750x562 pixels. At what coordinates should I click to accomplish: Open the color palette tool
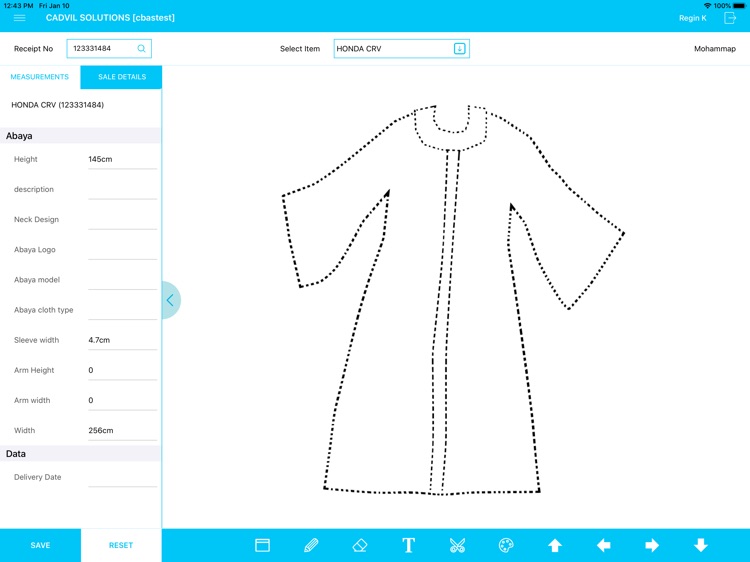[506, 545]
